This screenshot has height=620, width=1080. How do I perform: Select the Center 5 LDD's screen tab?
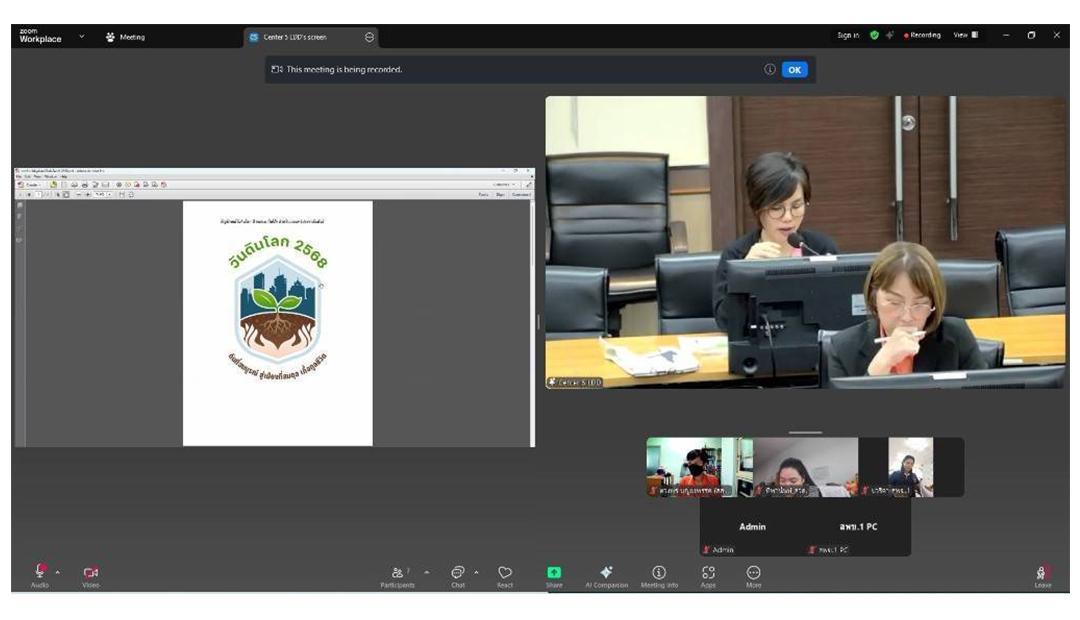tap(295, 37)
